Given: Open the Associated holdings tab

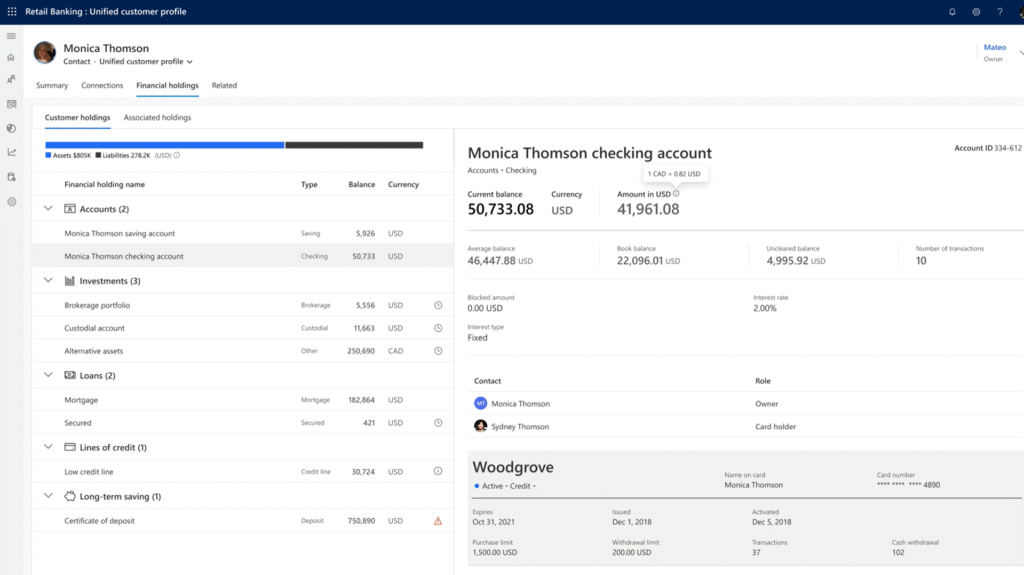Looking at the screenshot, I should coord(157,118).
